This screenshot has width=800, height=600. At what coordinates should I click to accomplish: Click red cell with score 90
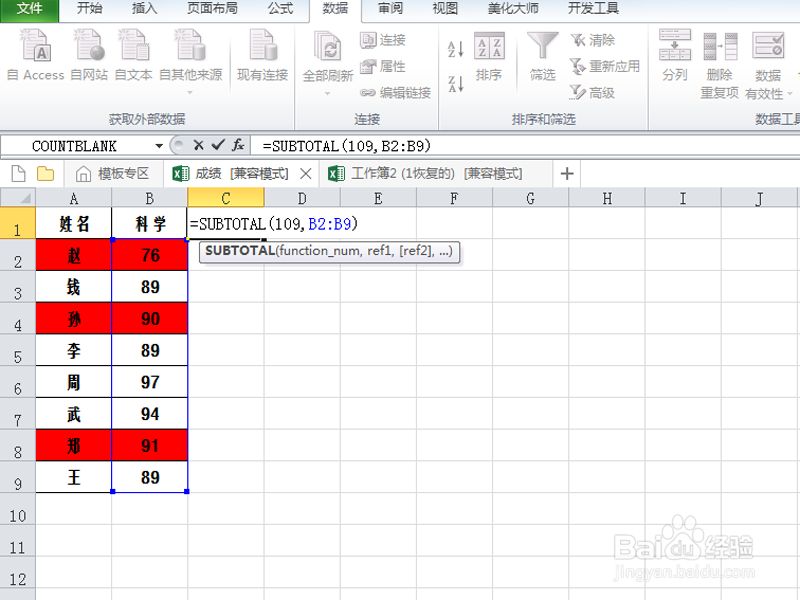click(149, 318)
